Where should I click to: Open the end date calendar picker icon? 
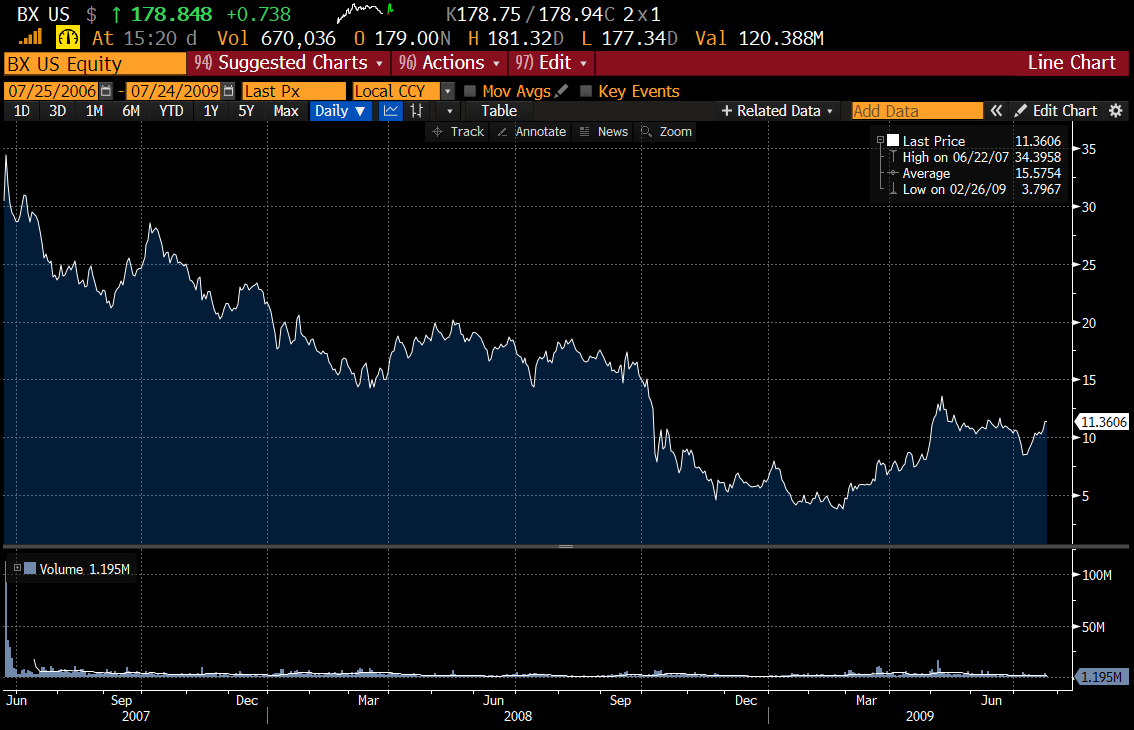[x=229, y=90]
